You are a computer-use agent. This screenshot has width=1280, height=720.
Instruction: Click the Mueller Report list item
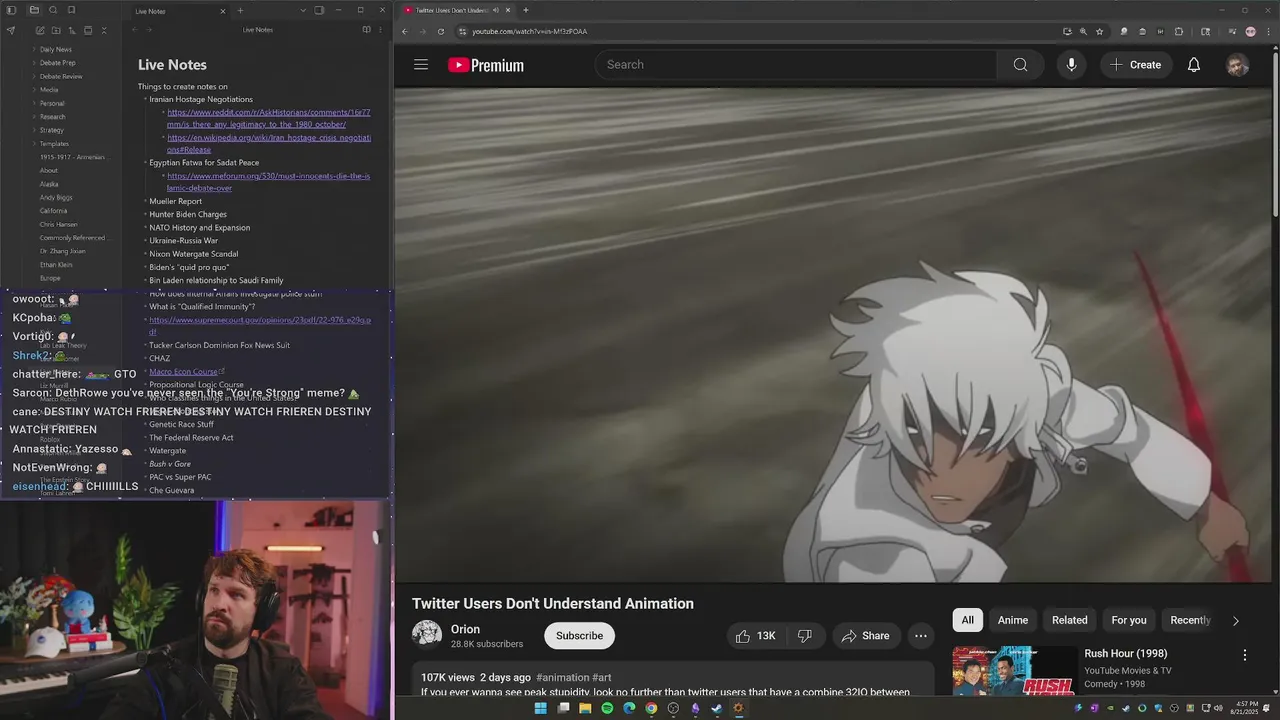point(176,201)
